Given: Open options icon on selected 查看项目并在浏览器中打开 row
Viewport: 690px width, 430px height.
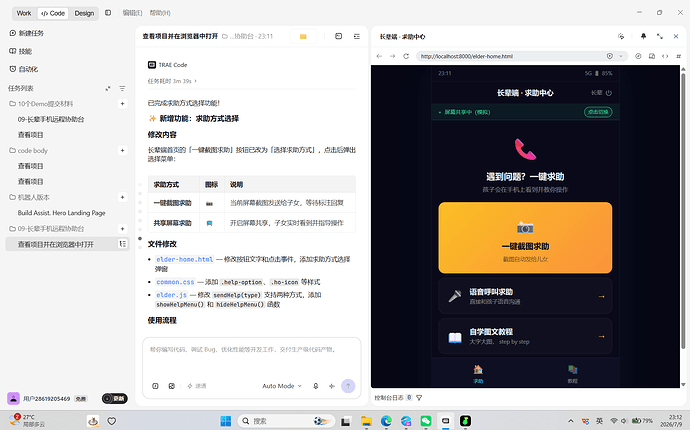Looking at the screenshot, I should coord(123,244).
